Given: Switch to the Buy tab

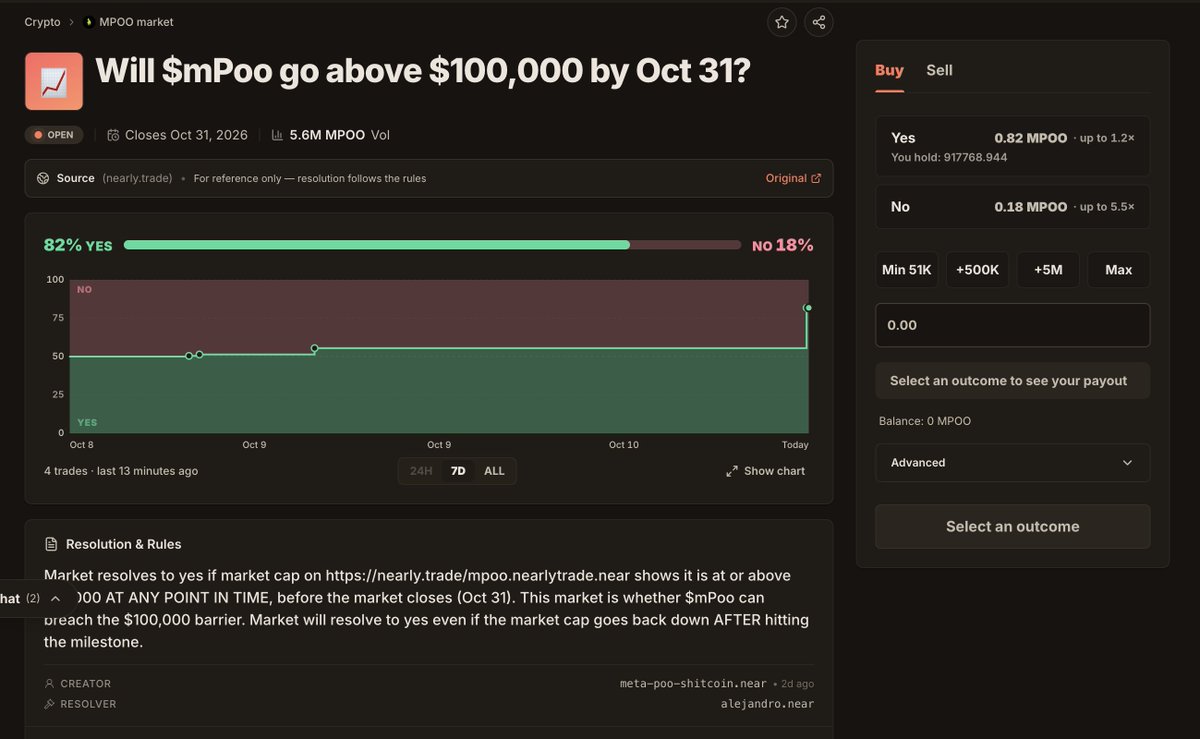Looking at the screenshot, I should (x=889, y=70).
